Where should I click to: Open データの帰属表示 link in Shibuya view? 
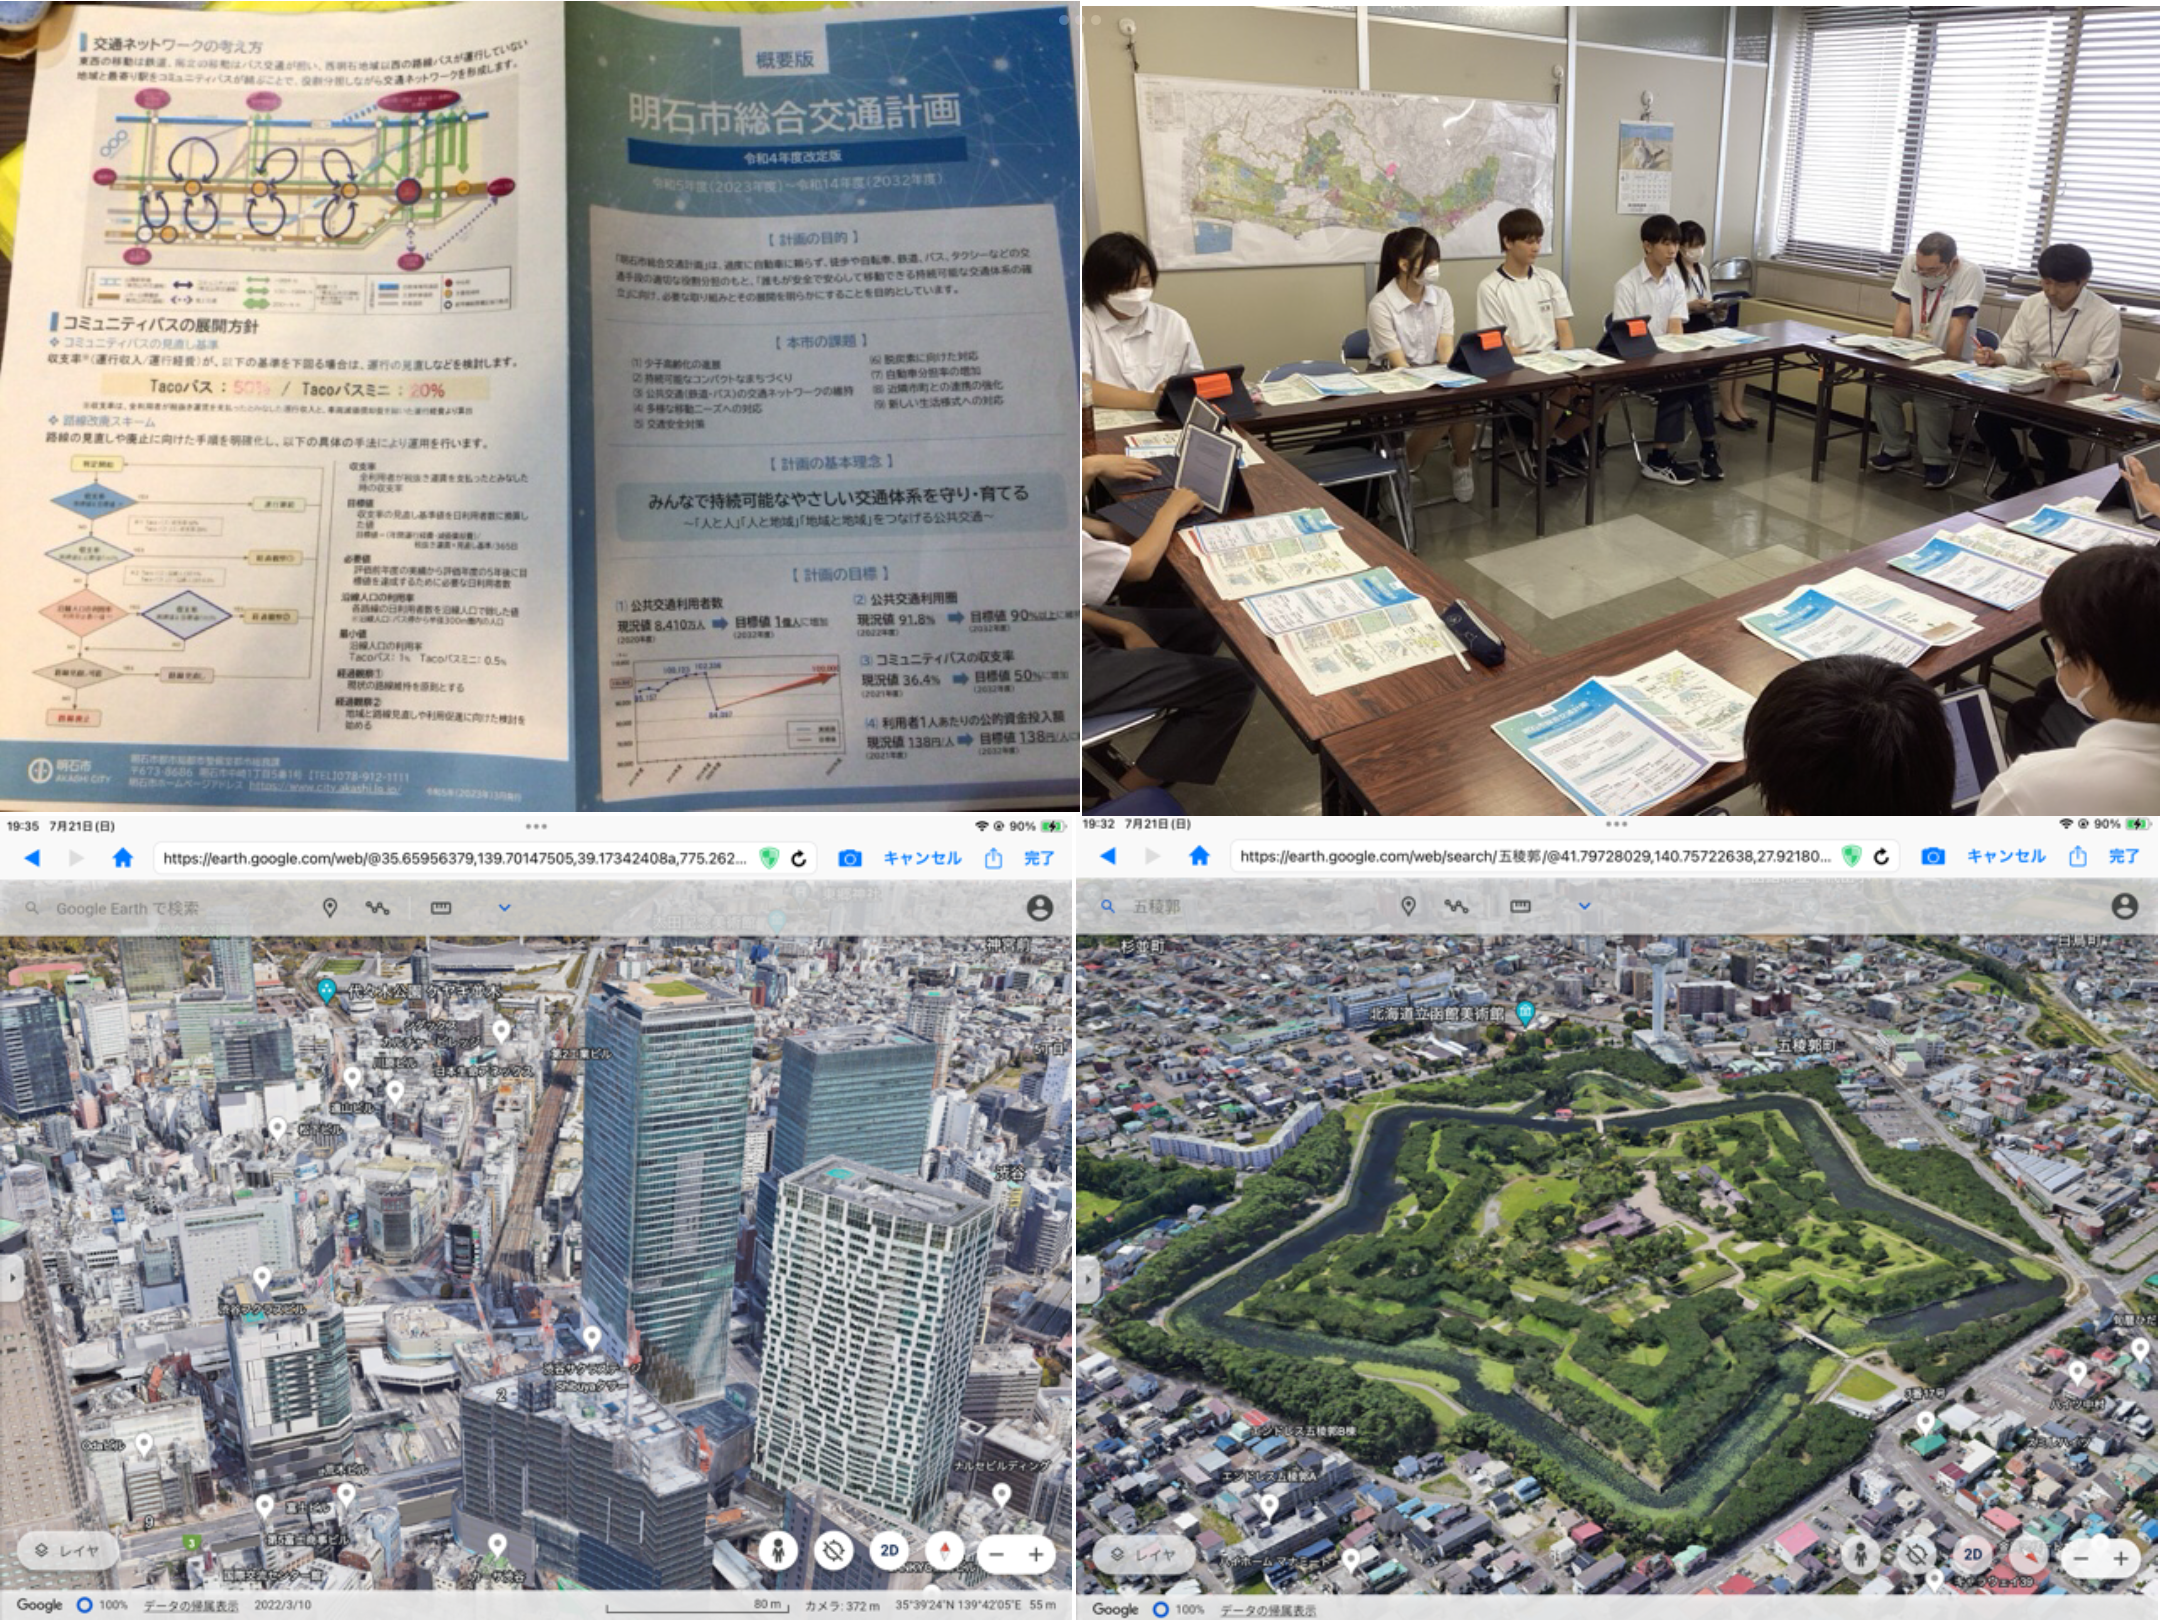(x=191, y=1605)
